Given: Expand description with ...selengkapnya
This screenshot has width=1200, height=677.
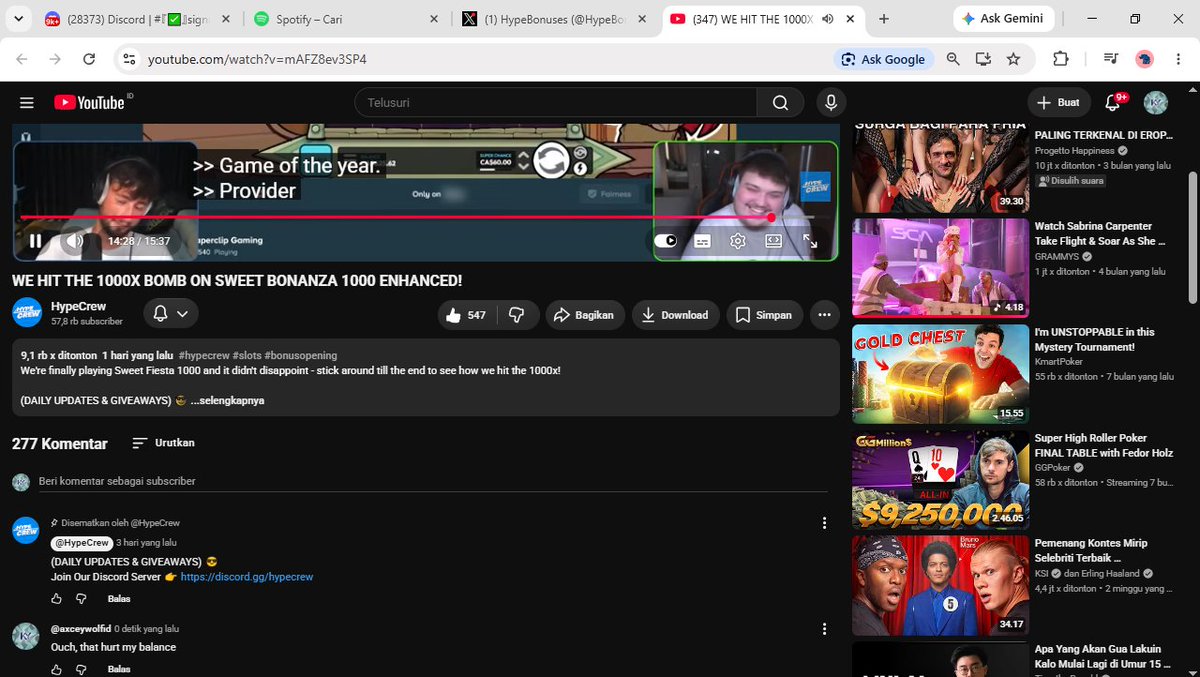Looking at the screenshot, I should pyautogui.click(x=227, y=400).
